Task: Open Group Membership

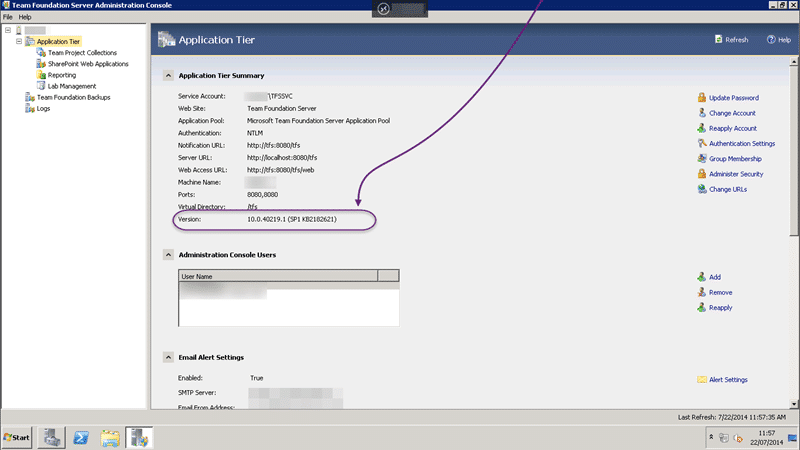Action: (x=735, y=159)
